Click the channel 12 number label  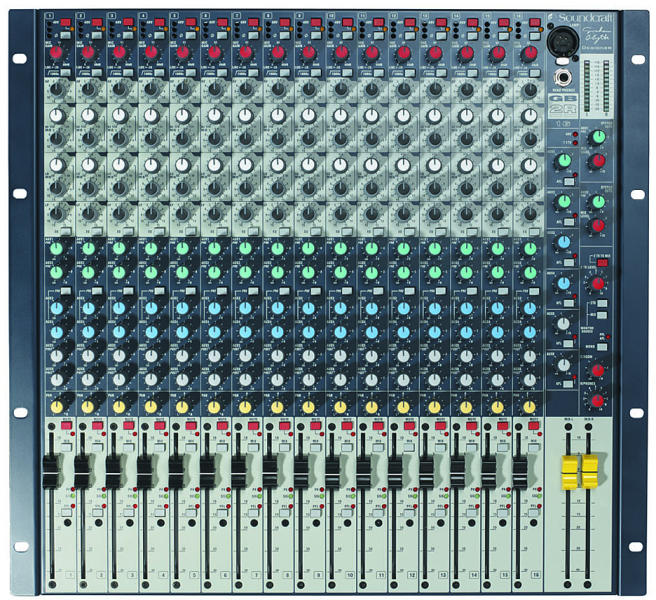pyautogui.click(x=411, y=575)
